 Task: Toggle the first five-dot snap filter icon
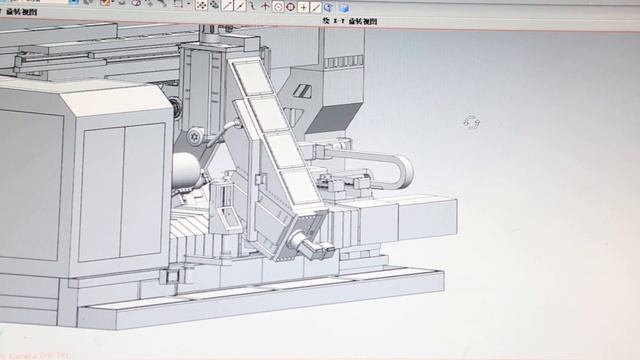[x=201, y=5]
